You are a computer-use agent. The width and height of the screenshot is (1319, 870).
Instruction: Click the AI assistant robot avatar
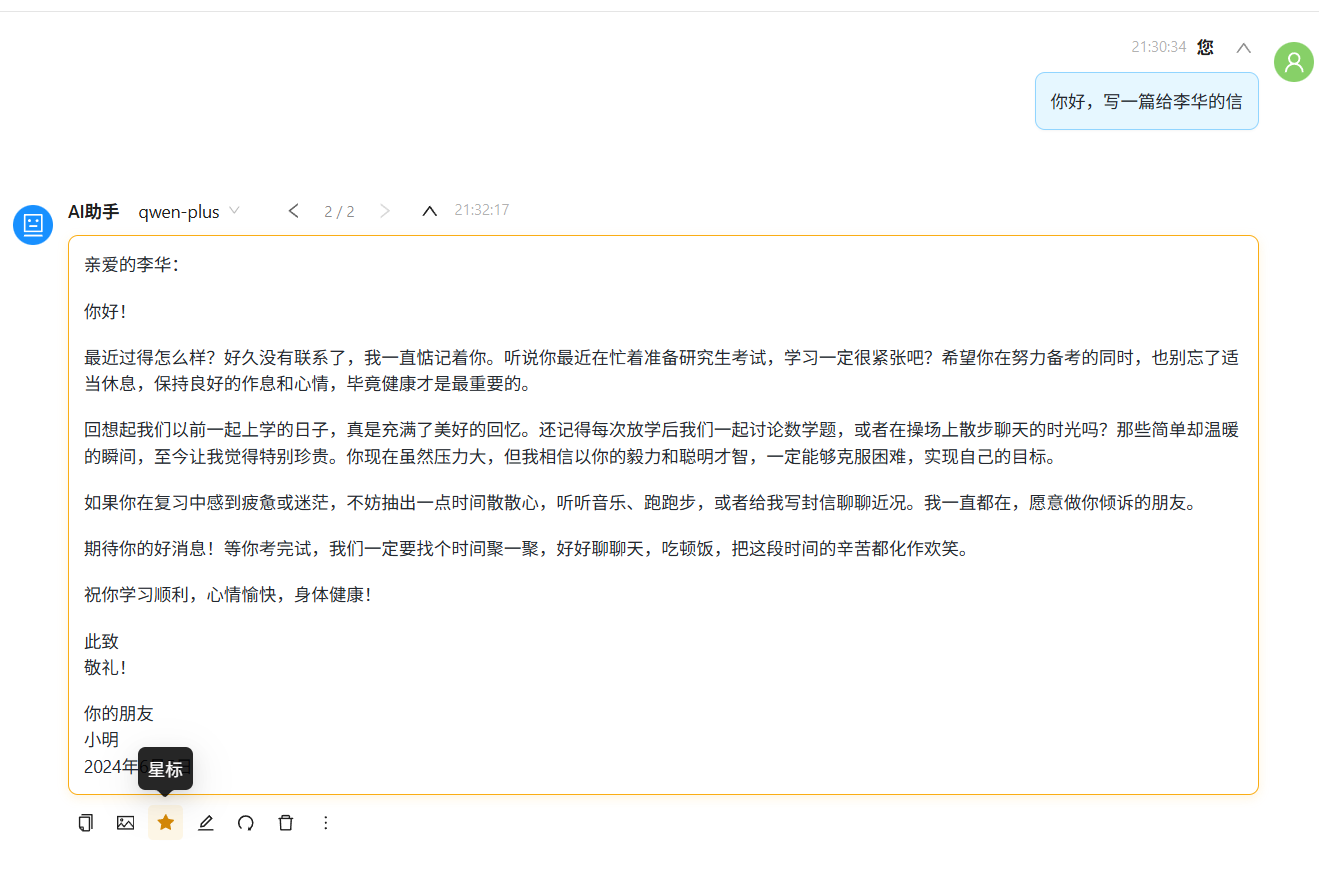pos(32,225)
